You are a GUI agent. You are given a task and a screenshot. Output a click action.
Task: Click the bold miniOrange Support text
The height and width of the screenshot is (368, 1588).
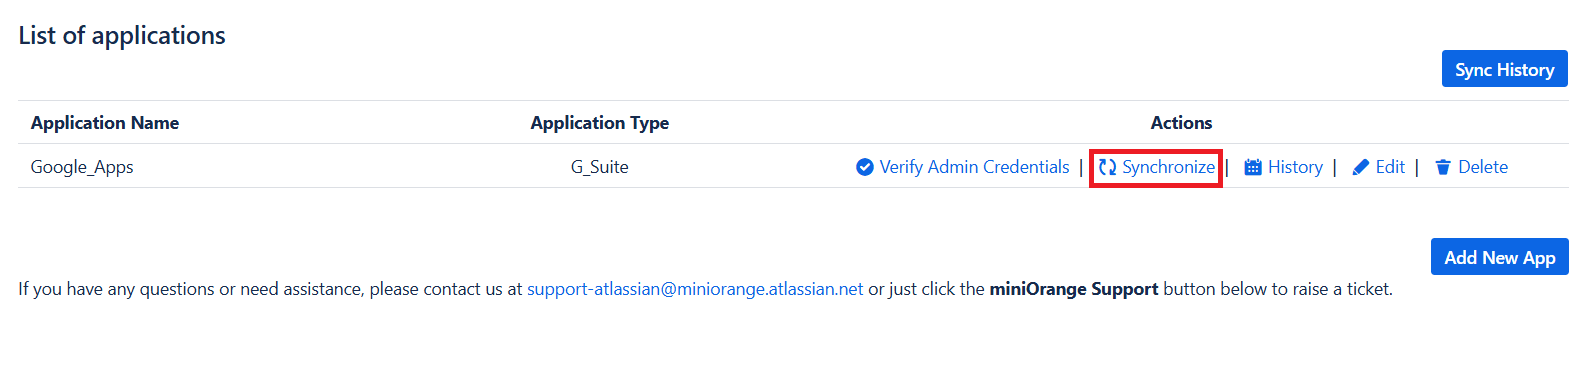(1074, 289)
